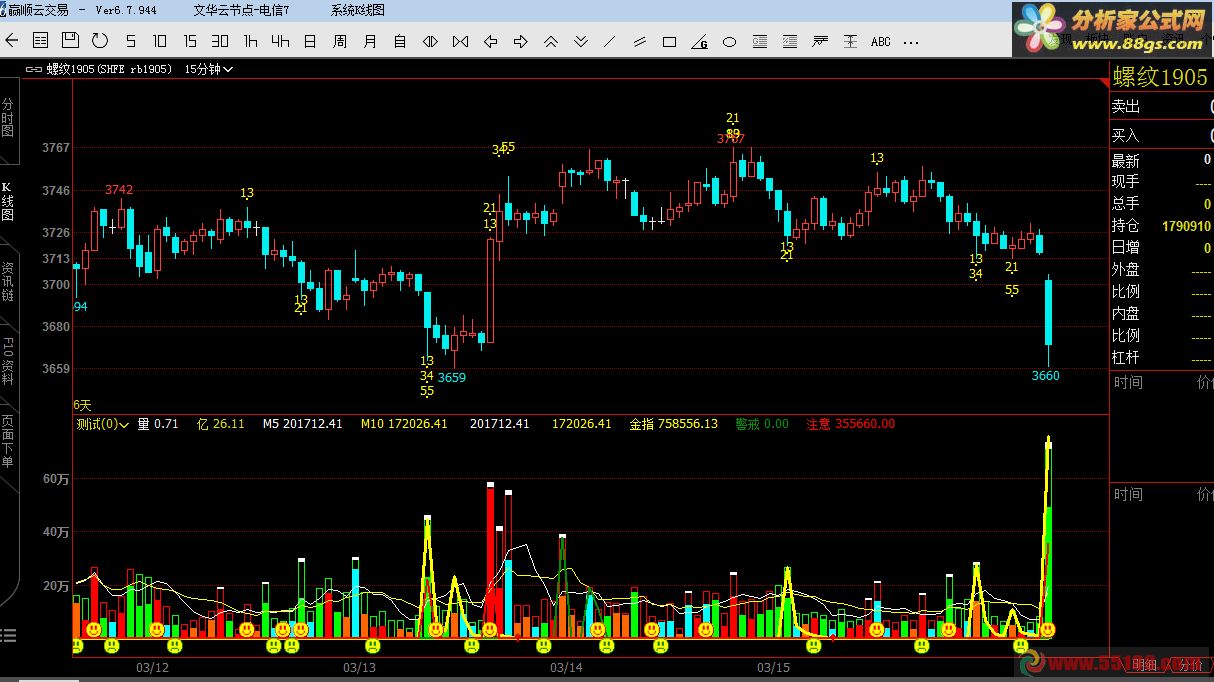Open the F10资料 side tab
The height and width of the screenshot is (682, 1214).
point(7,361)
